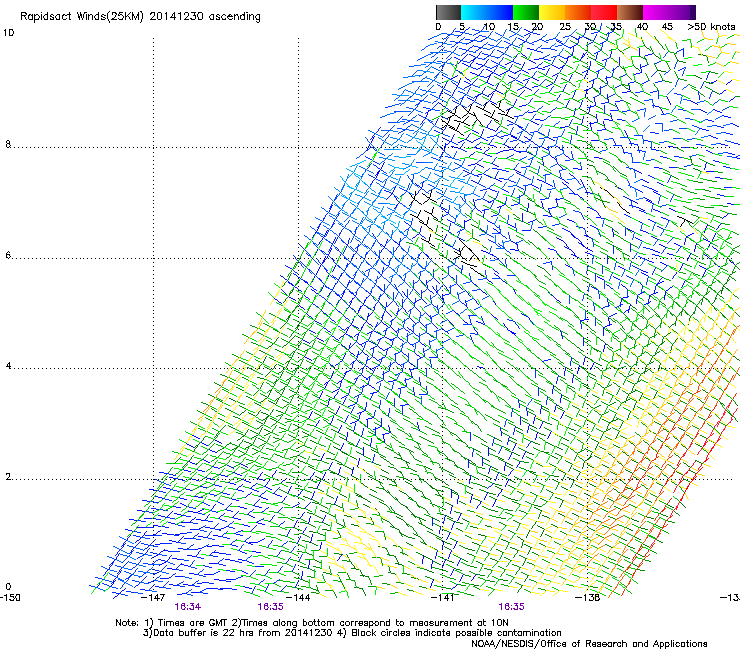The height and width of the screenshot is (650, 740).
Task: Click the latitude label '8'
Action: coord(8,144)
